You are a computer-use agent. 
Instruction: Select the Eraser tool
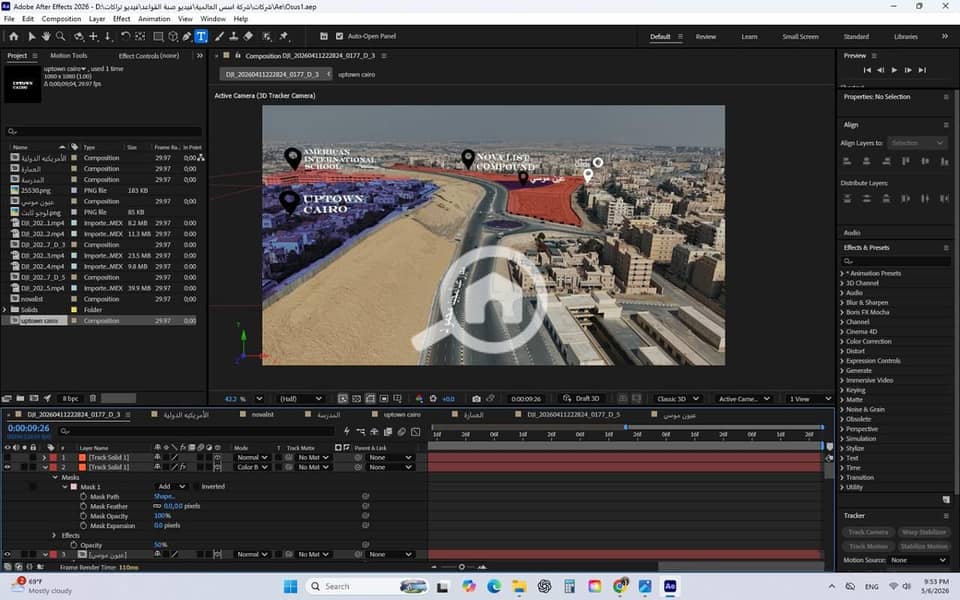pos(248,36)
